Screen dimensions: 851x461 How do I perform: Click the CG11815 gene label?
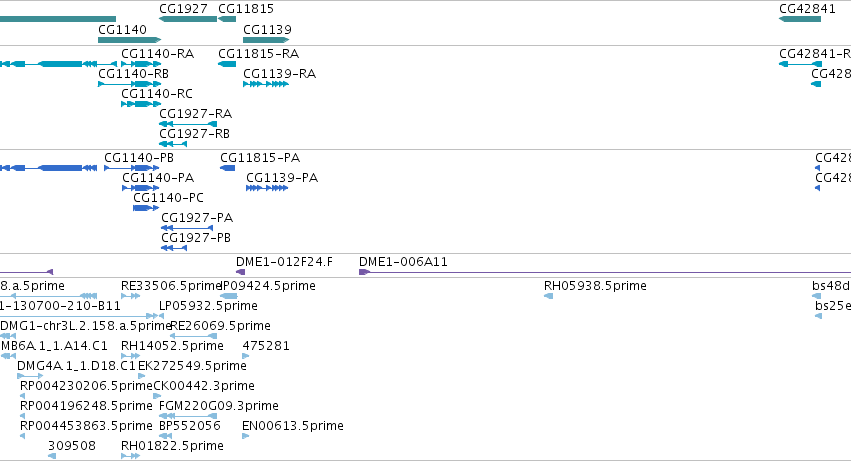pos(246,9)
